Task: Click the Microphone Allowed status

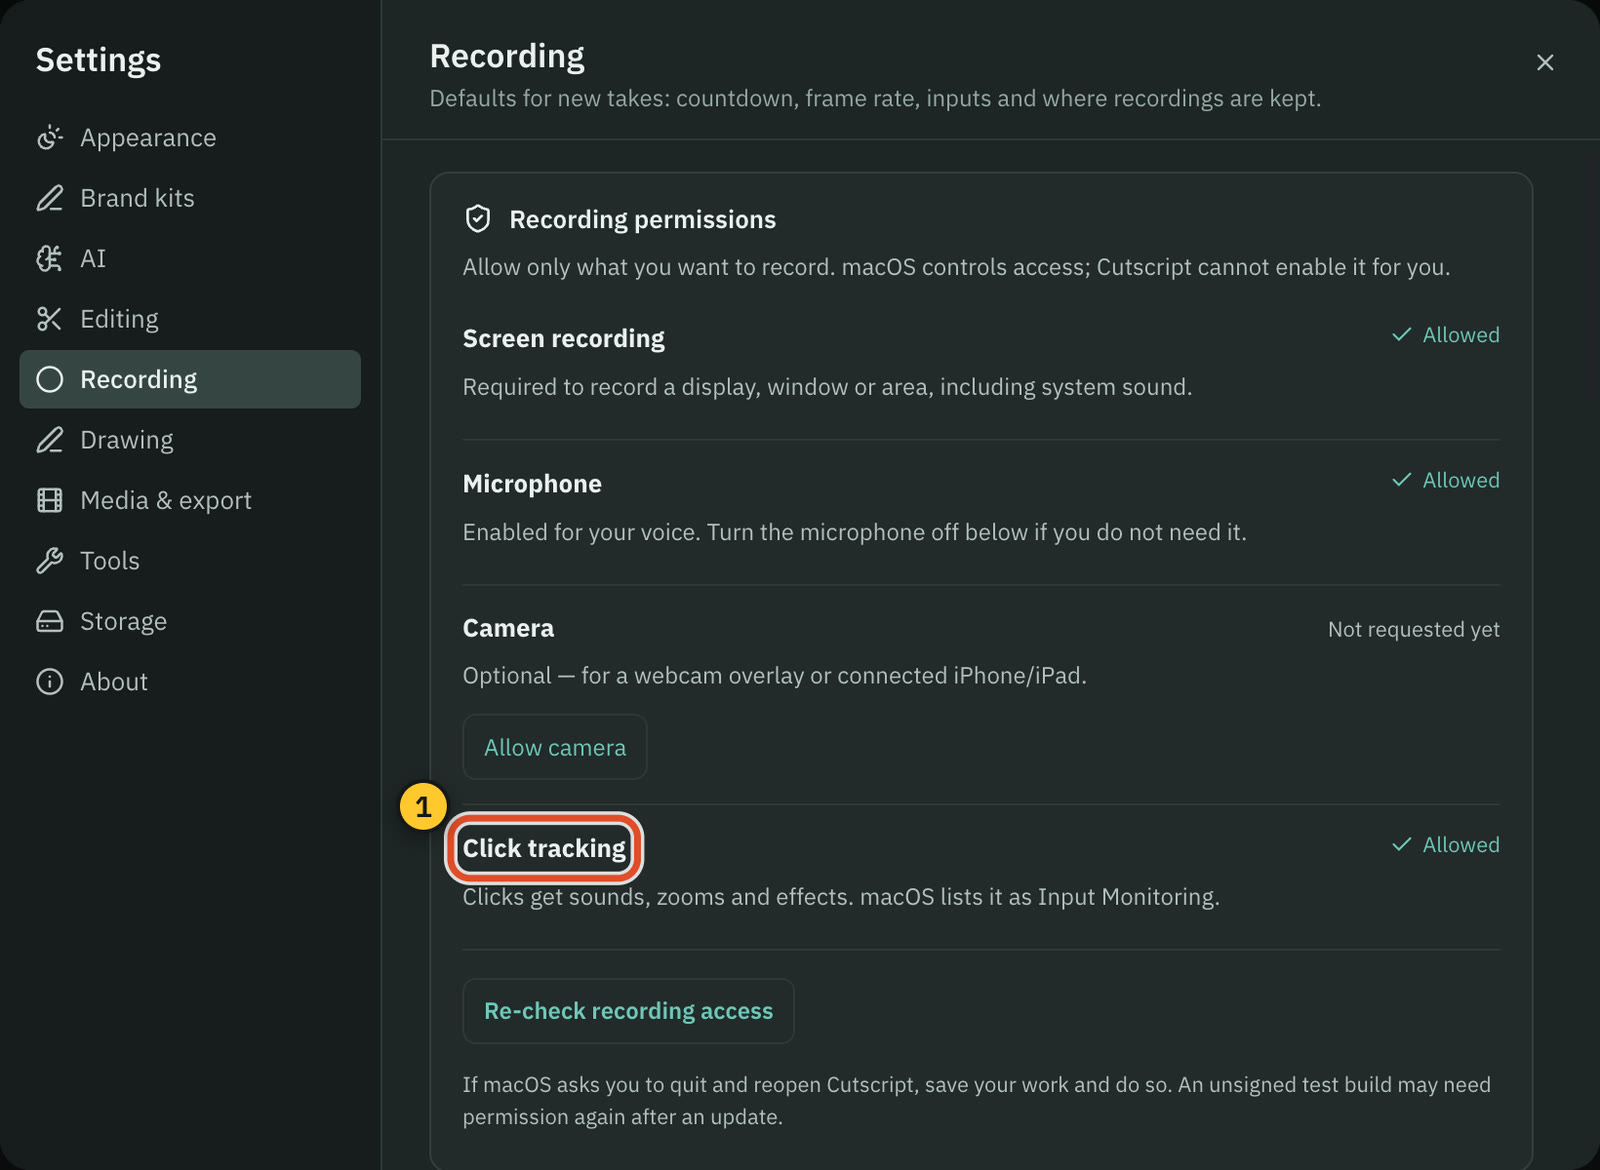Action: pos(1446,480)
